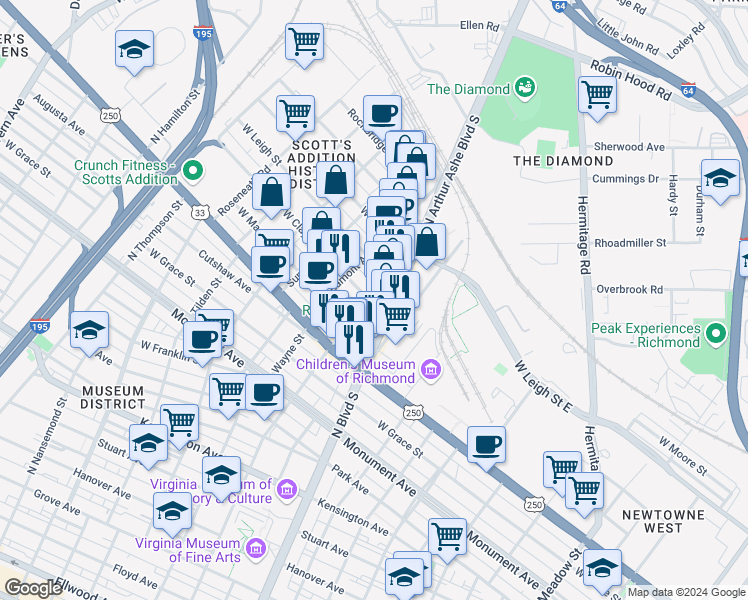Click the school marker near Stuart Ave in Museum District
This screenshot has width=748, height=600.
pos(148,444)
